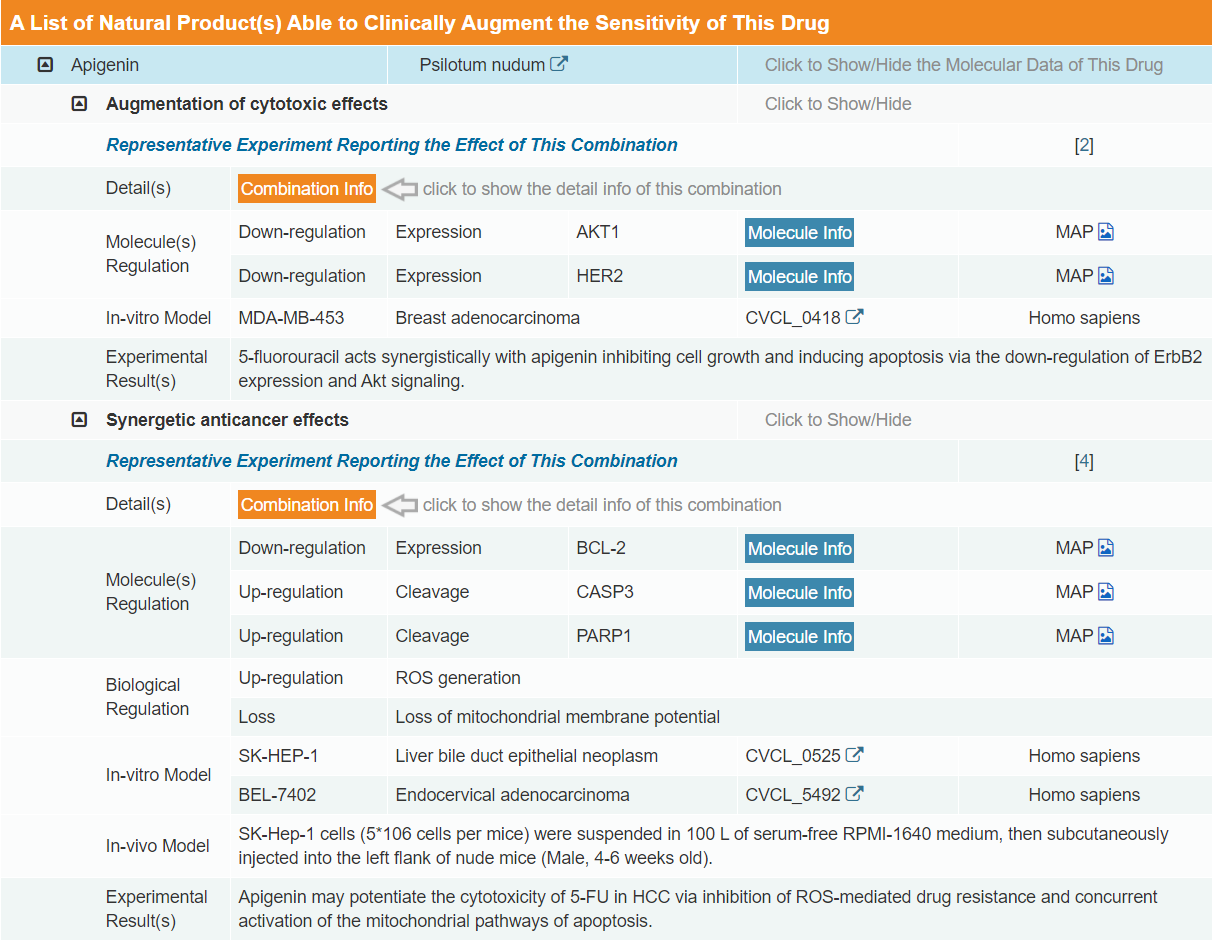Click Show/Hide beside Augmentation of cytotoxic effects
Viewport: 1213px width, 941px height.
[x=838, y=104]
